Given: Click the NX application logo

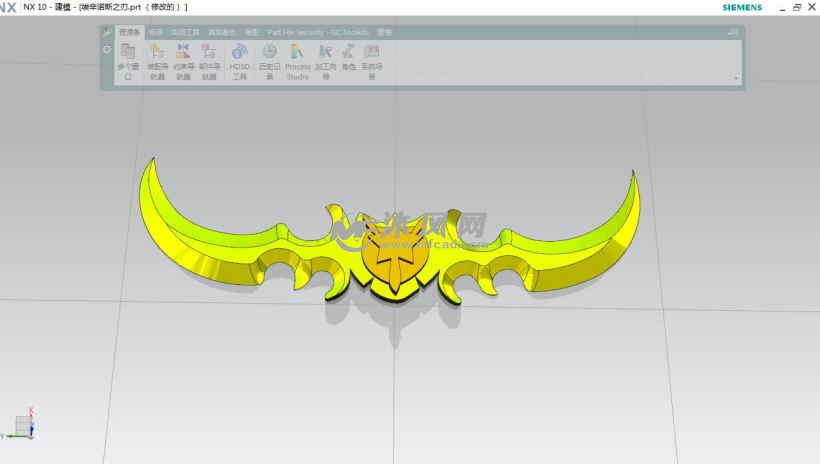Looking at the screenshot, I should coord(8,7).
